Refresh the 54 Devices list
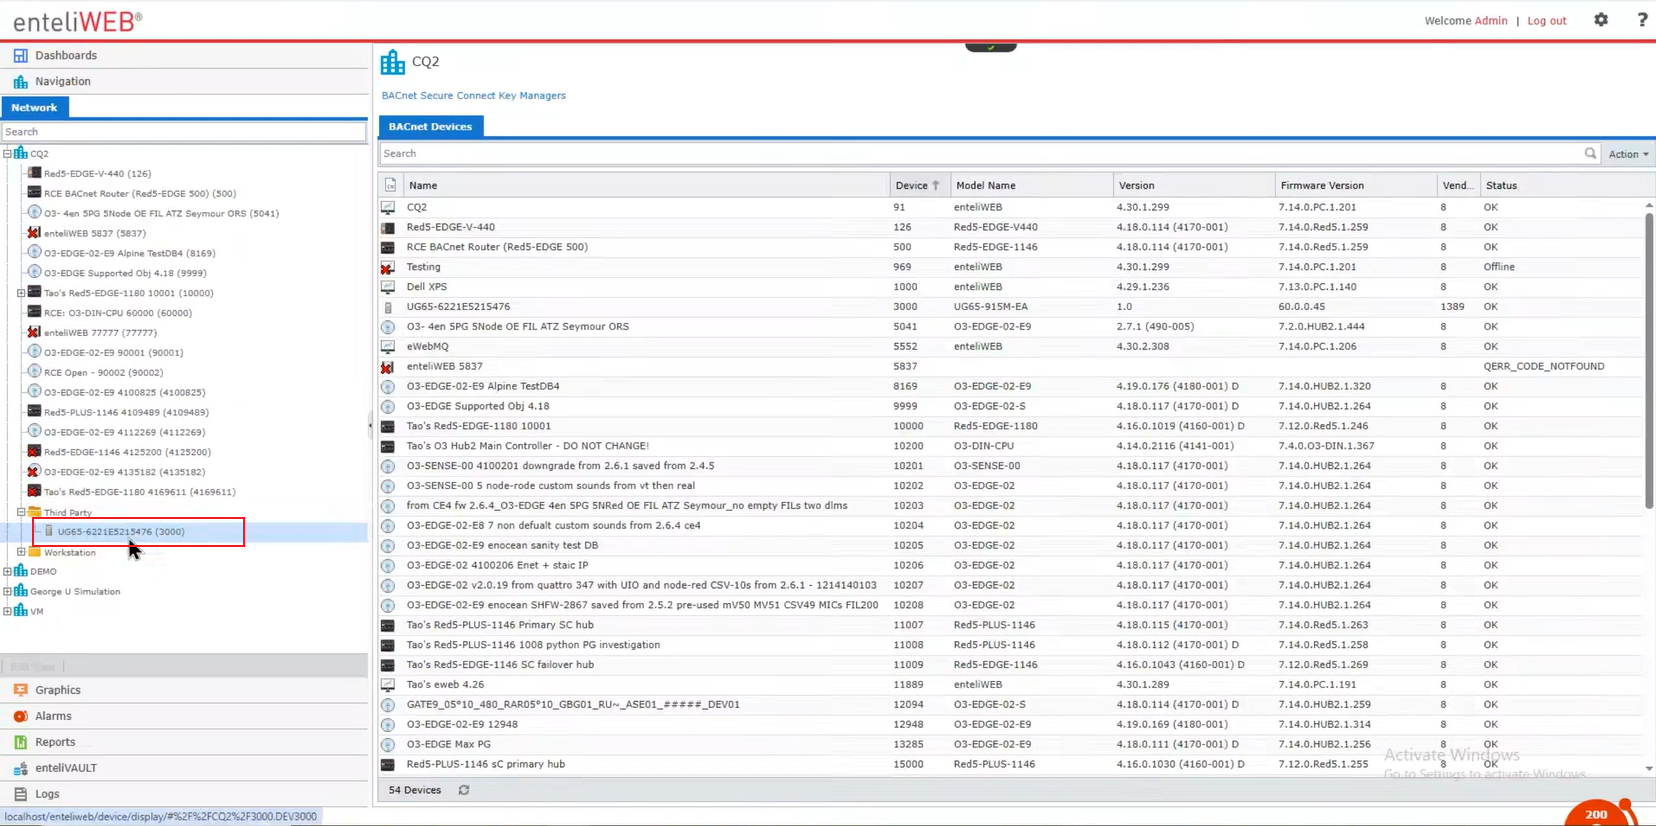The height and width of the screenshot is (826, 1656). tap(464, 790)
